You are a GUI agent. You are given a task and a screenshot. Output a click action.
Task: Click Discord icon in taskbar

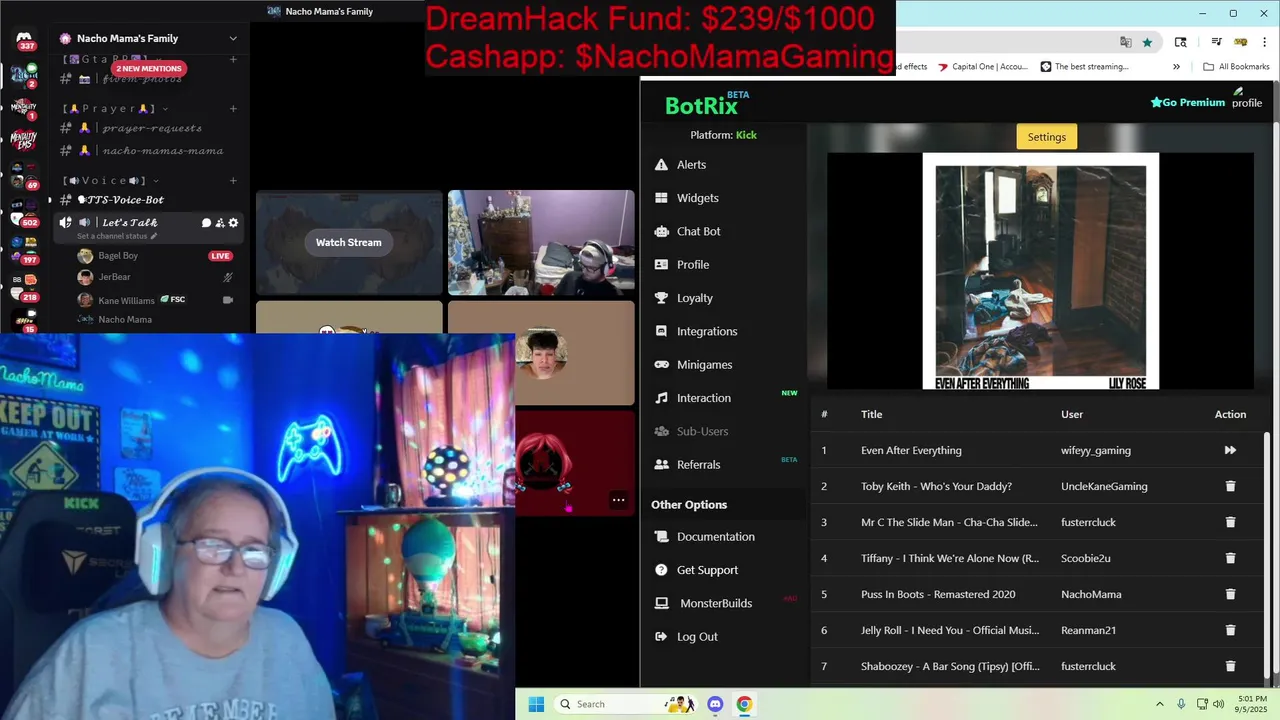click(715, 704)
